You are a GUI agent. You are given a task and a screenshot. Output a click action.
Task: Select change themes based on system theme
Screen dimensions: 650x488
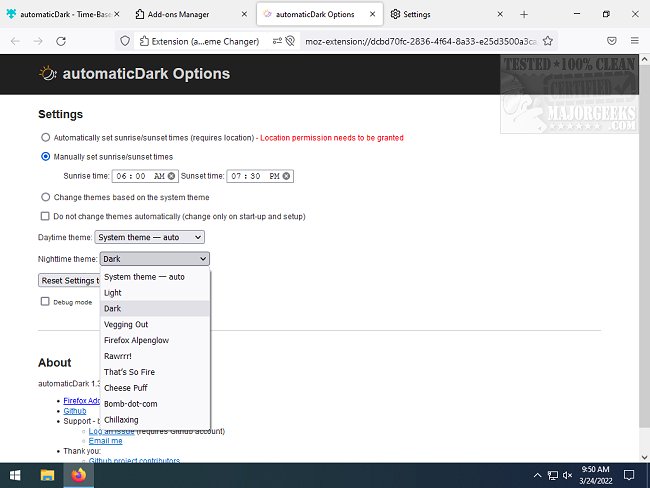pos(46,197)
